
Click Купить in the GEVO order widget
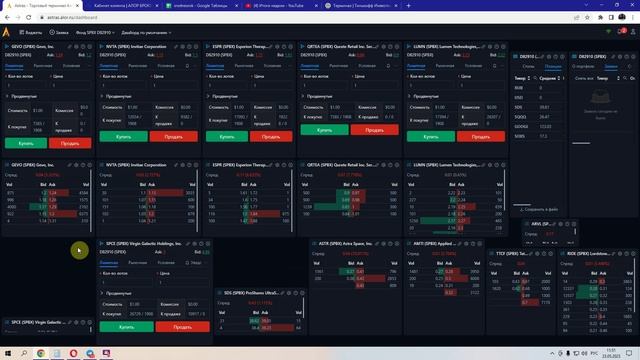26,143
